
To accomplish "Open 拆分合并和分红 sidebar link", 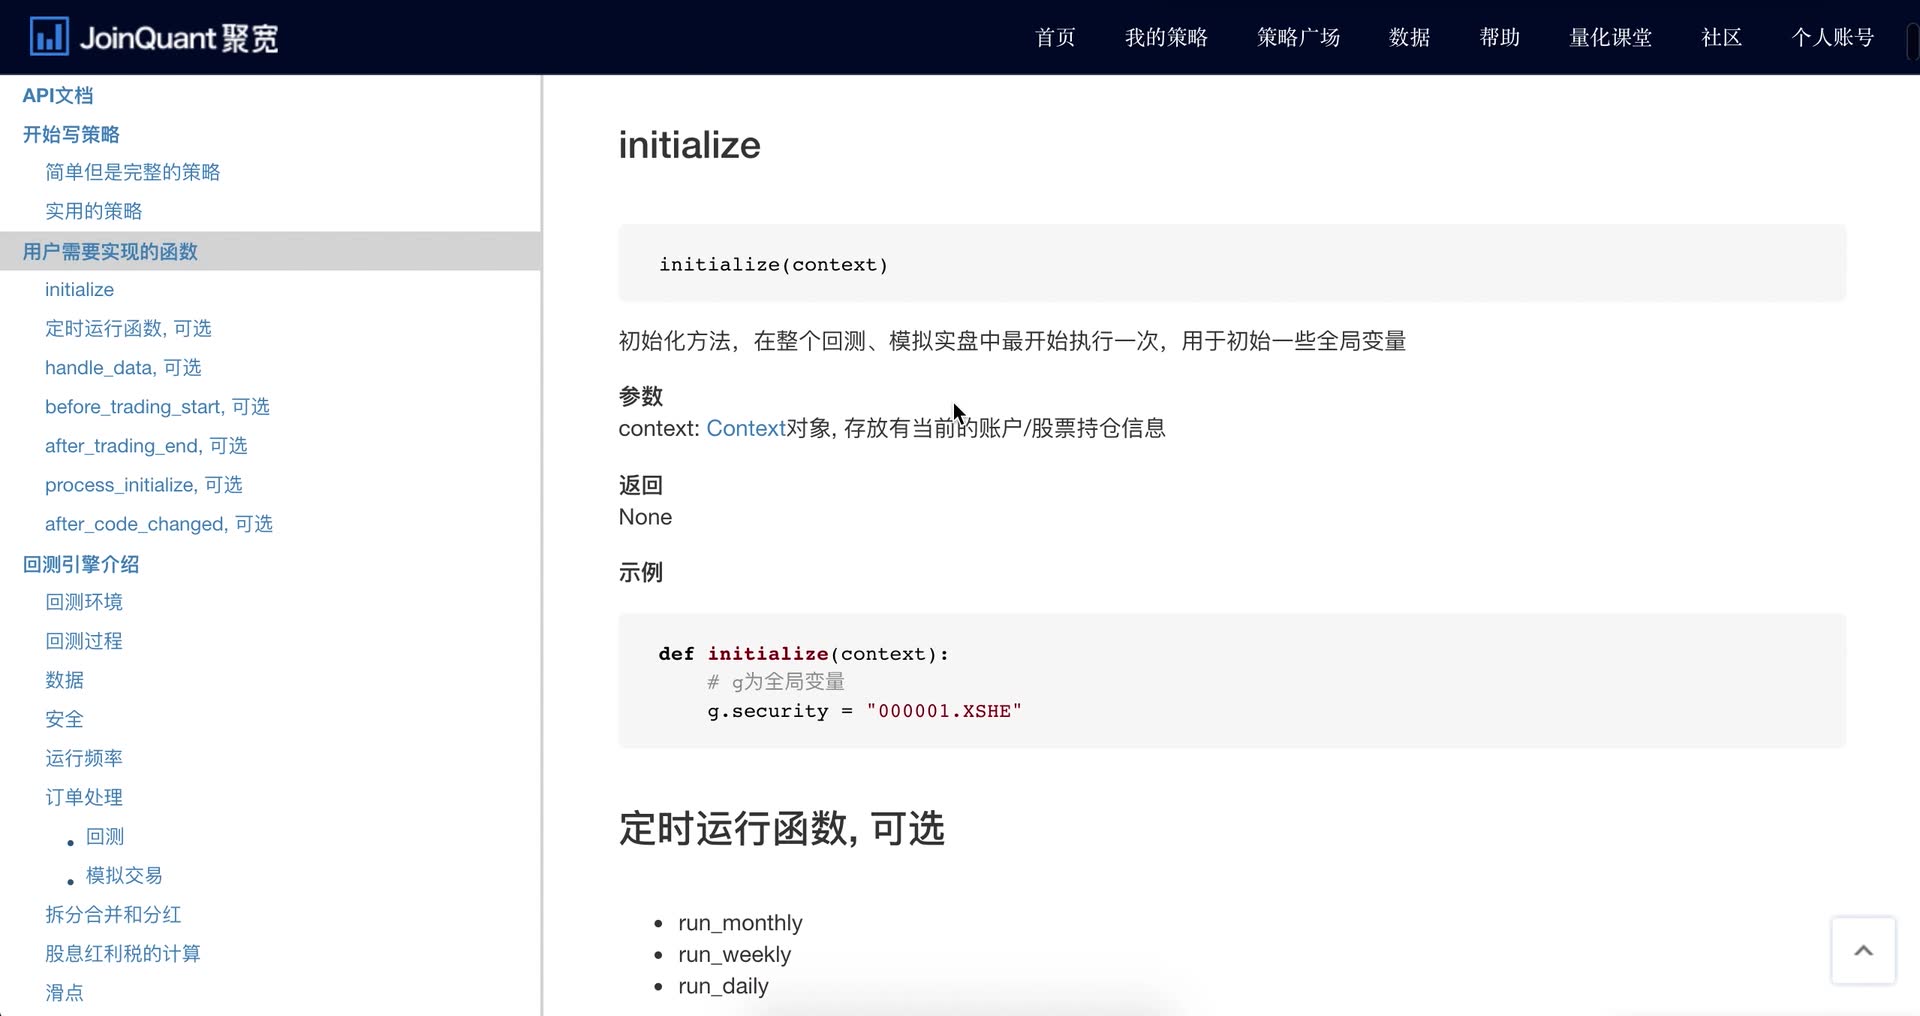I will 113,914.
